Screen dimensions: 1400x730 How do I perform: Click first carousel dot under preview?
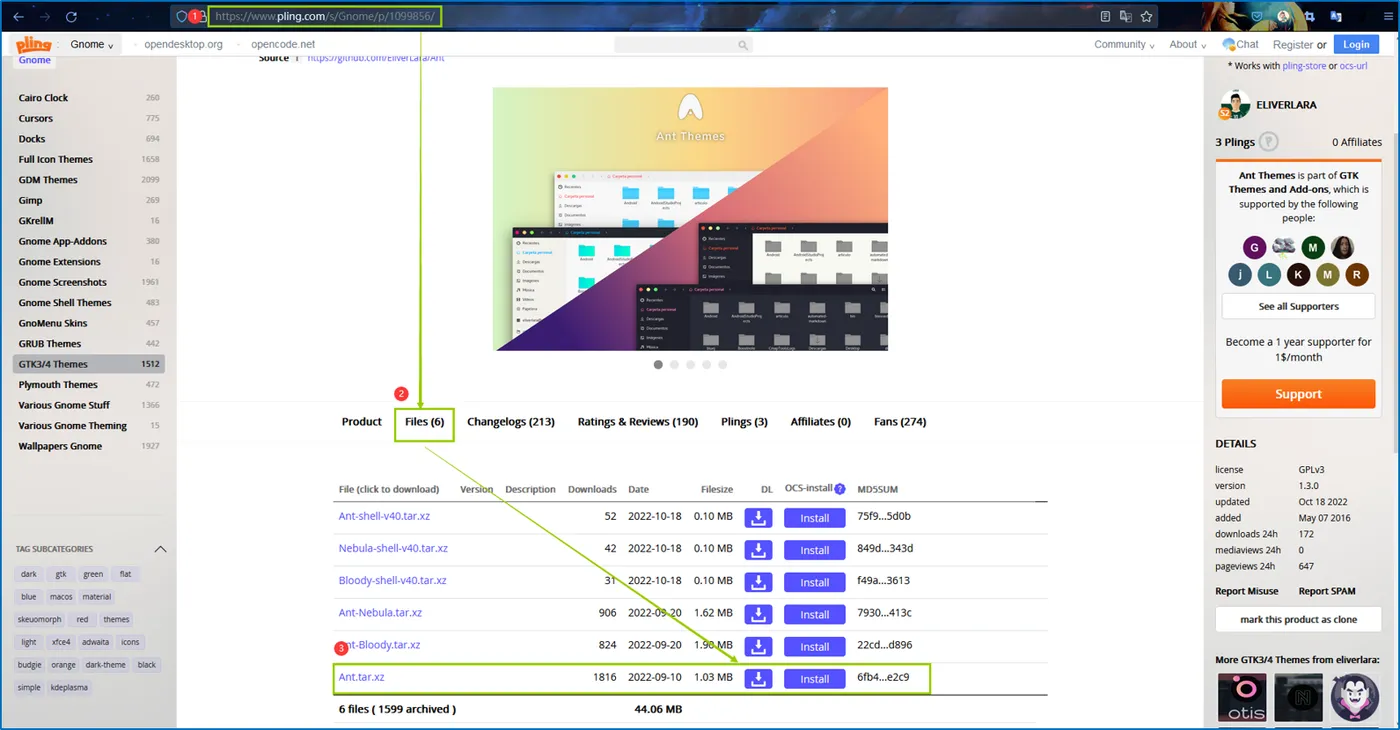click(x=658, y=365)
